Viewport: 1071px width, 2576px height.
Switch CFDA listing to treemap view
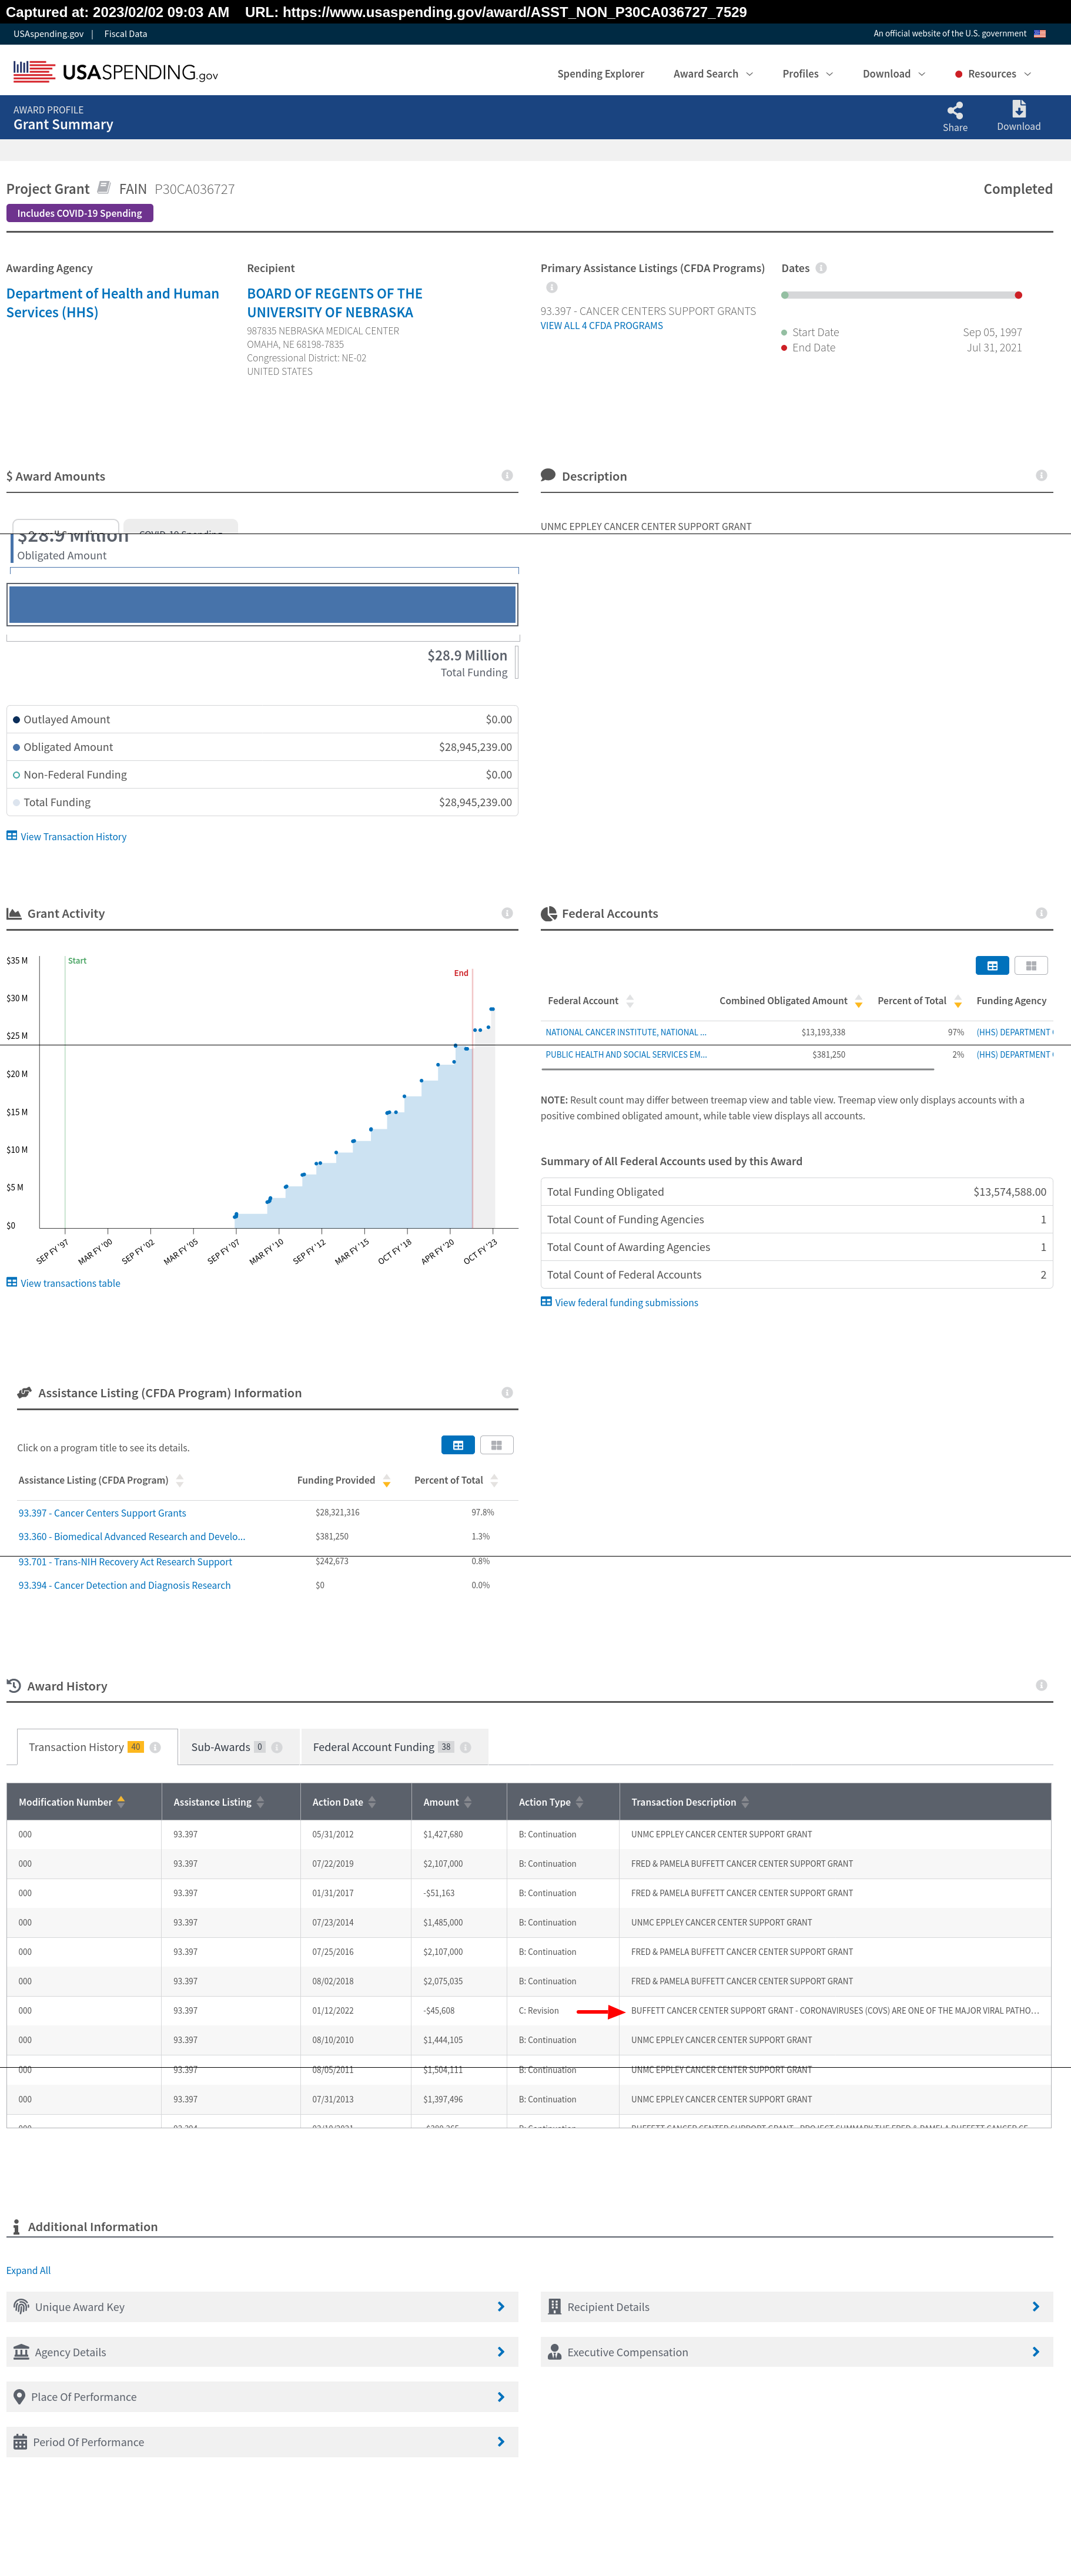click(x=496, y=1445)
